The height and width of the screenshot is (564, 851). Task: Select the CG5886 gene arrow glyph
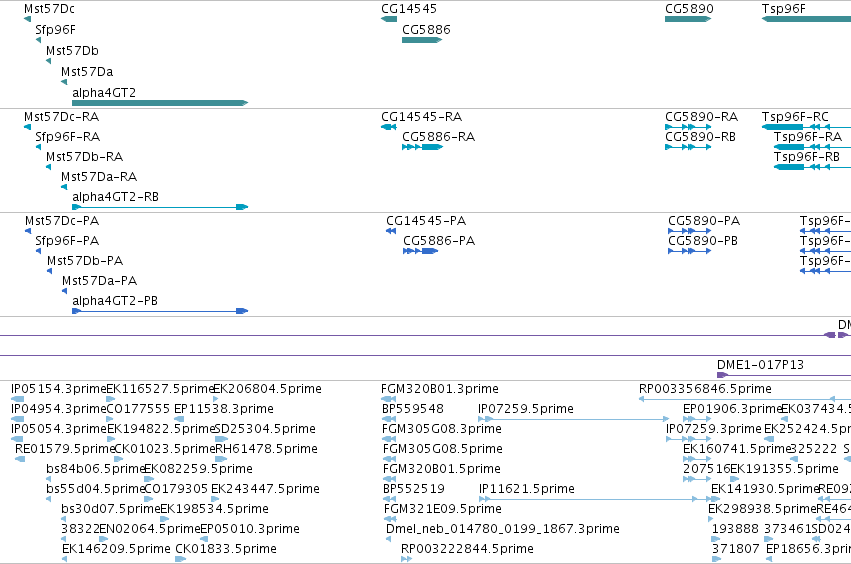pos(422,40)
